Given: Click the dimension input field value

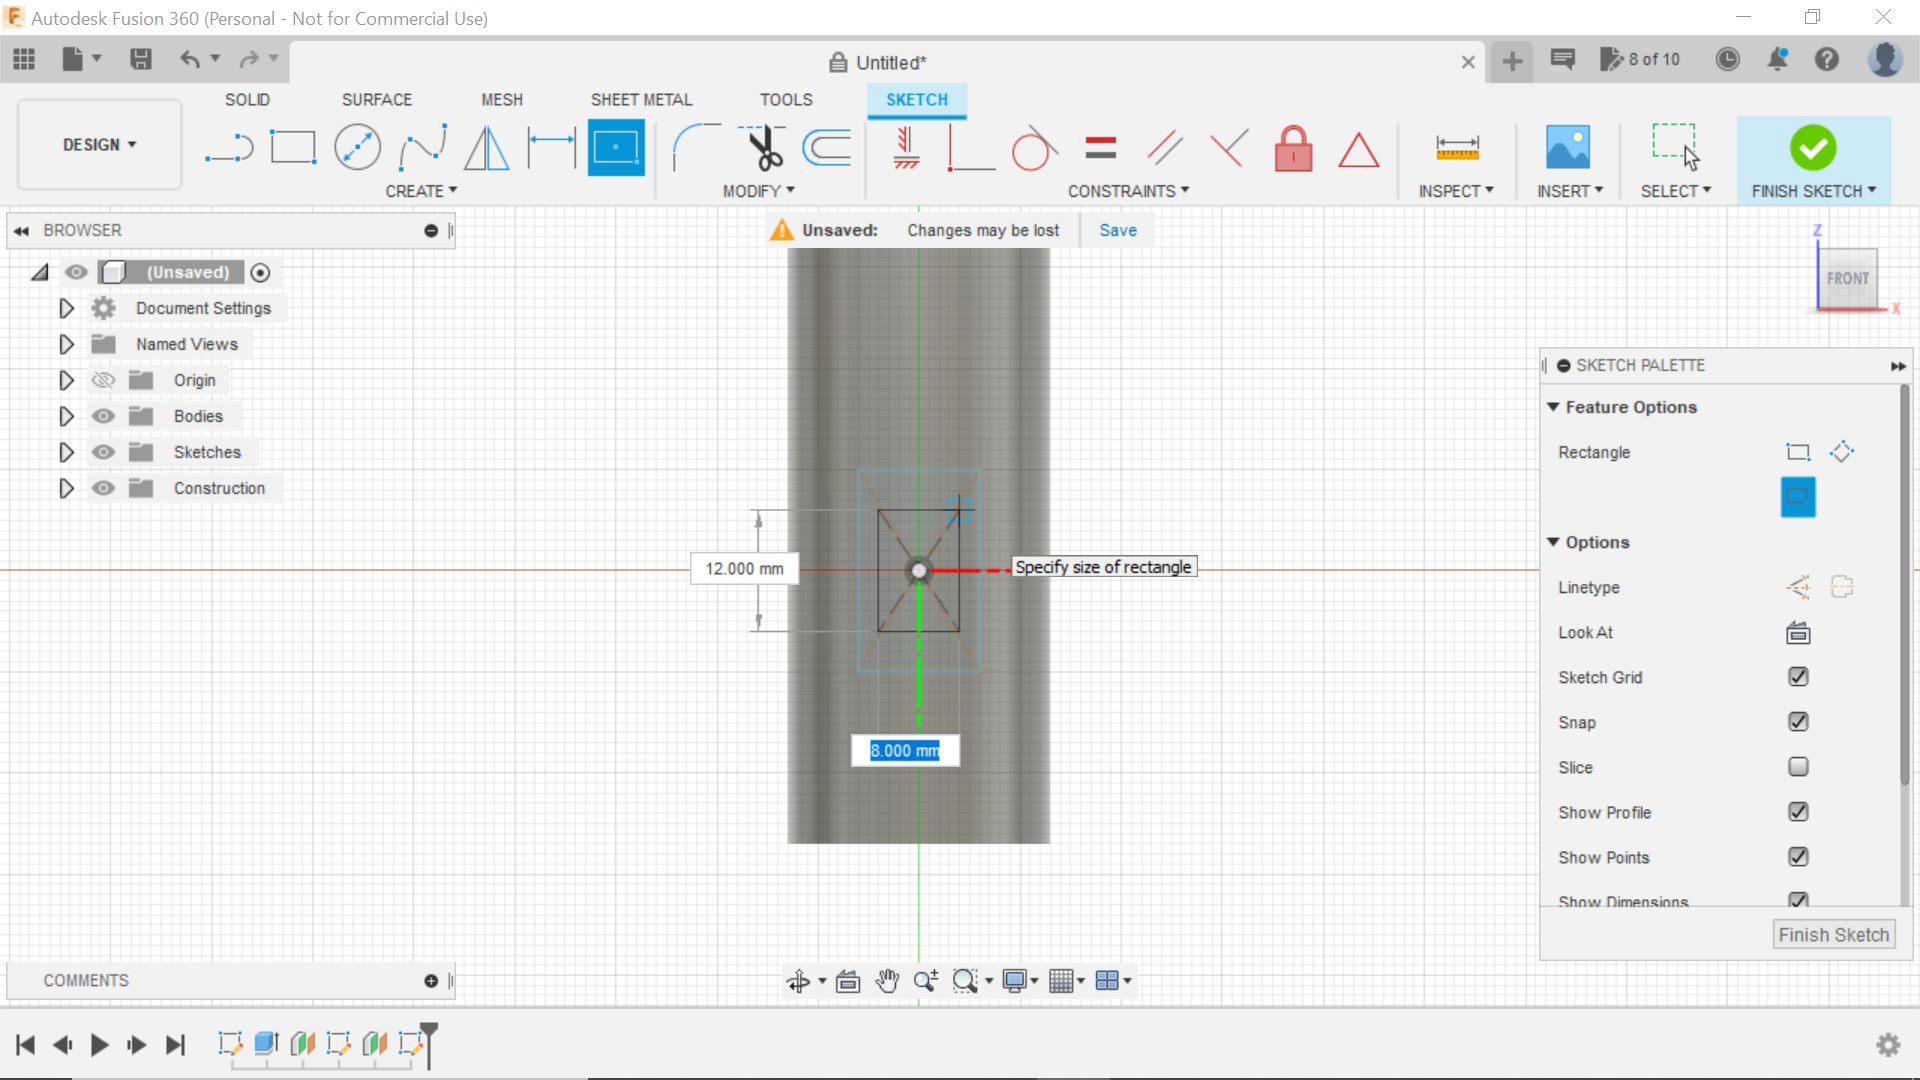Looking at the screenshot, I should click(905, 749).
